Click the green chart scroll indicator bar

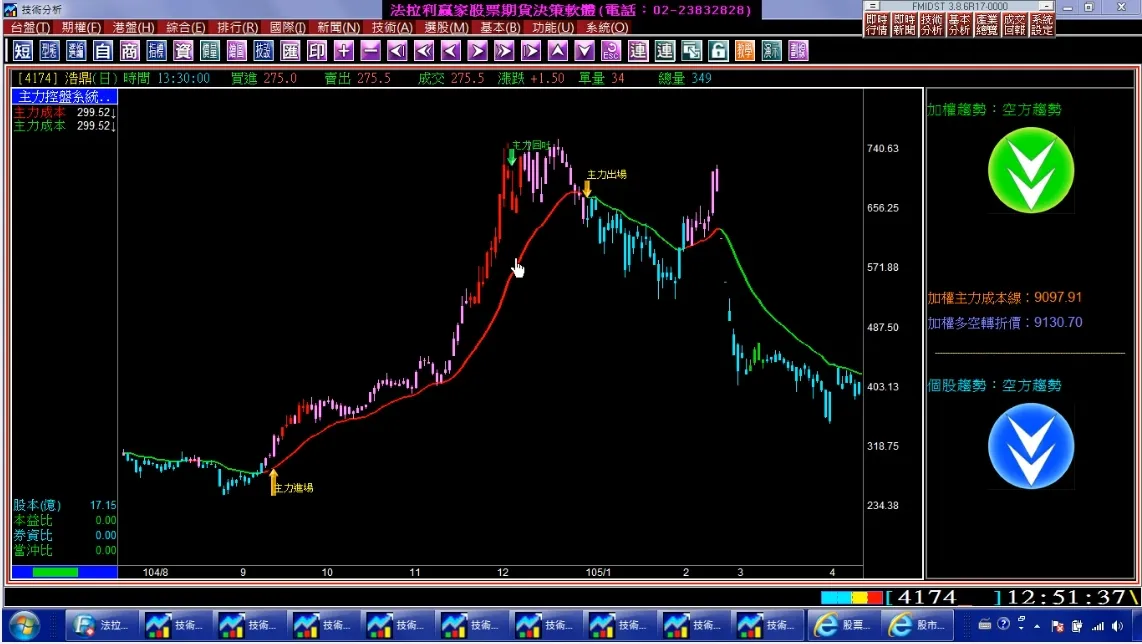(x=55, y=573)
